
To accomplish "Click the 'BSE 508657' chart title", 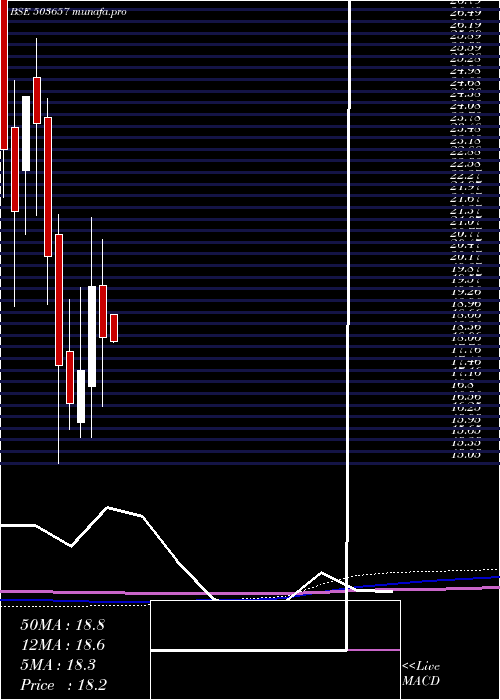I will click(39, 12).
